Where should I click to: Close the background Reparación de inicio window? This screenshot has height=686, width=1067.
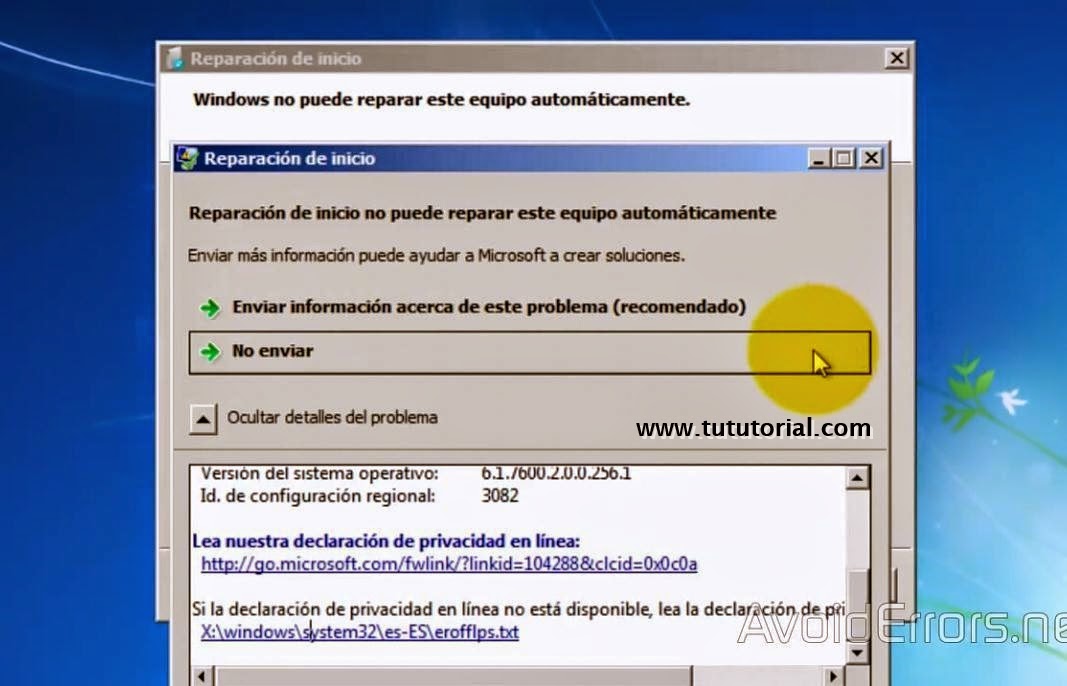(x=897, y=59)
